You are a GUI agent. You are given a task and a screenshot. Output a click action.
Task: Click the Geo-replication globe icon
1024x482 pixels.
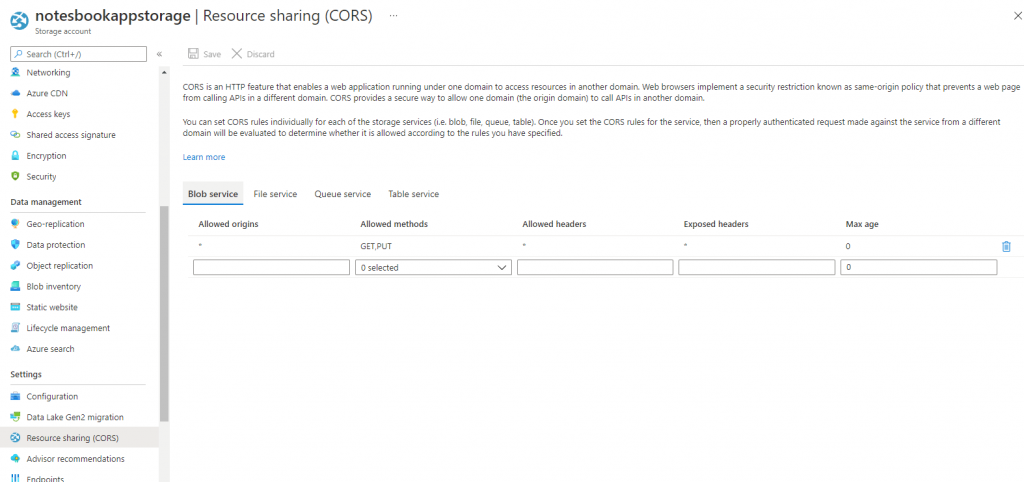(x=15, y=224)
